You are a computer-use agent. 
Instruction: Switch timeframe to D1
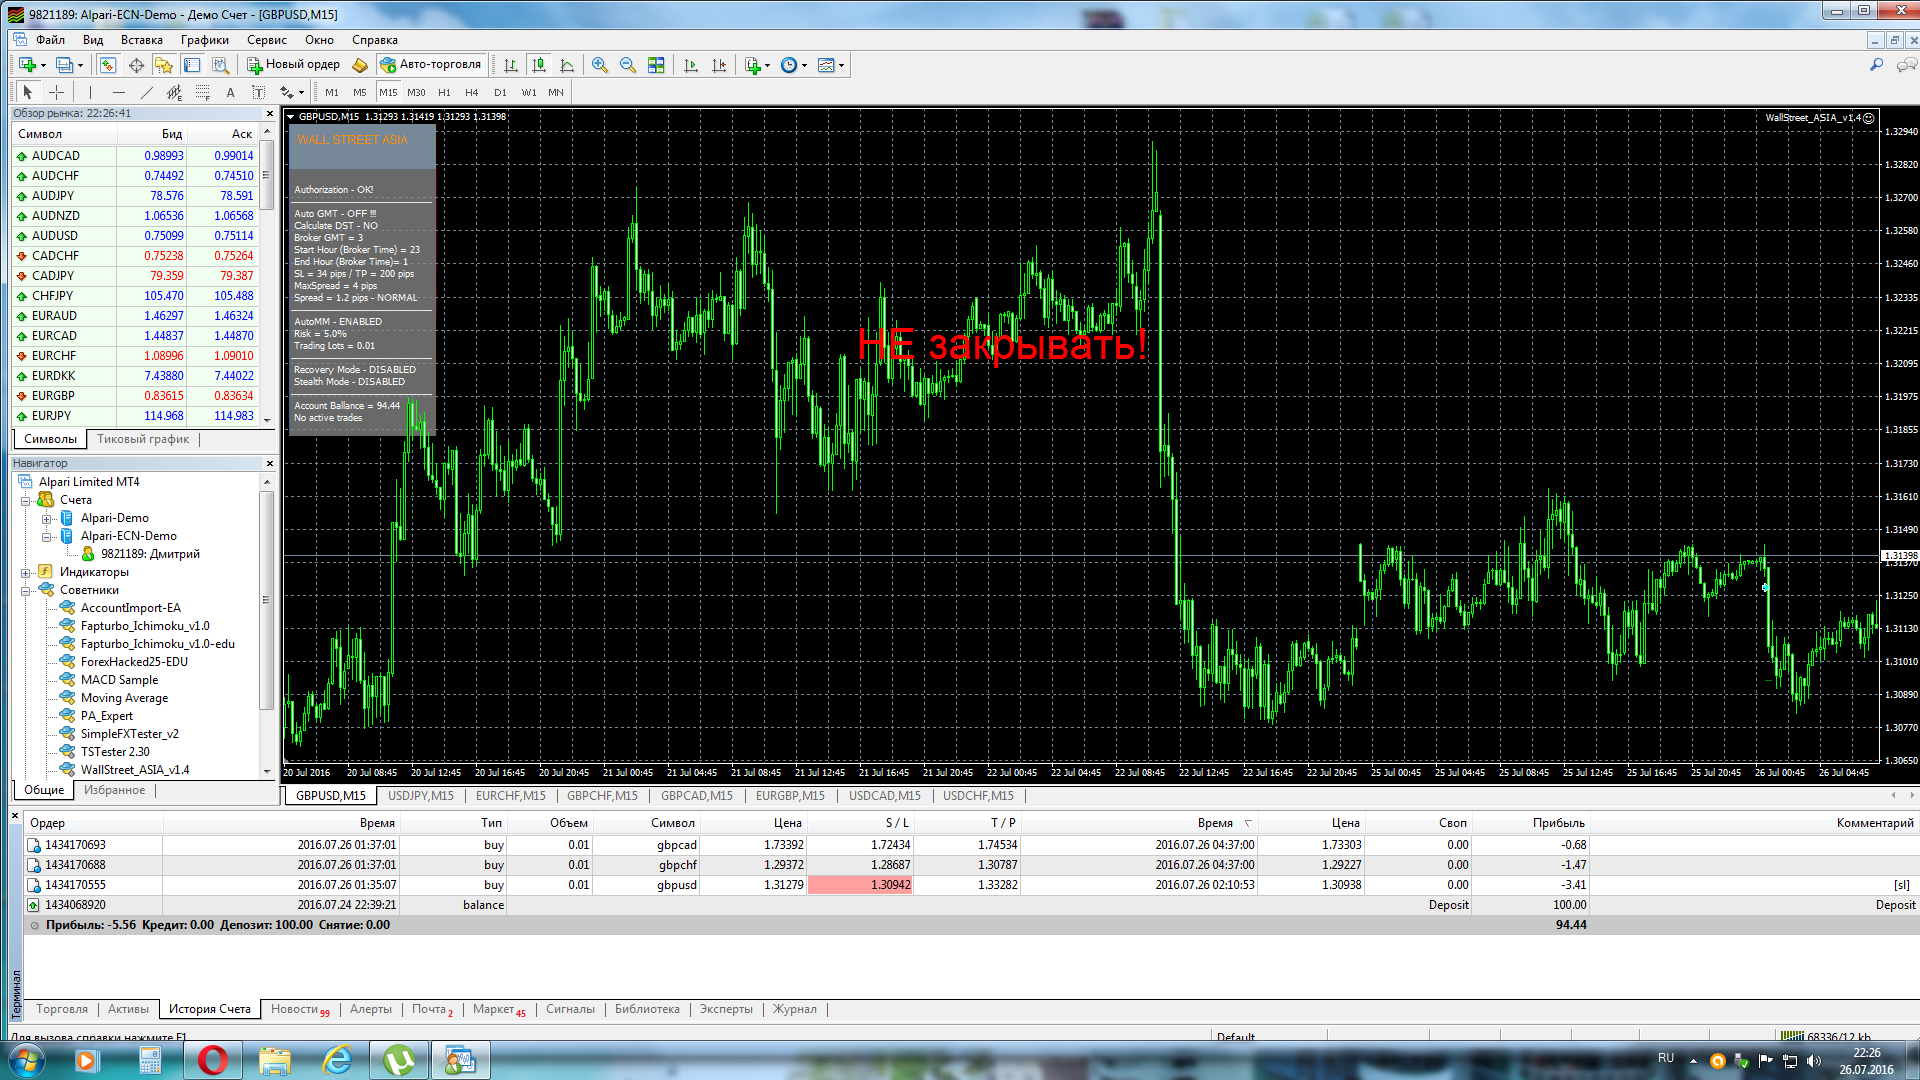pyautogui.click(x=500, y=92)
